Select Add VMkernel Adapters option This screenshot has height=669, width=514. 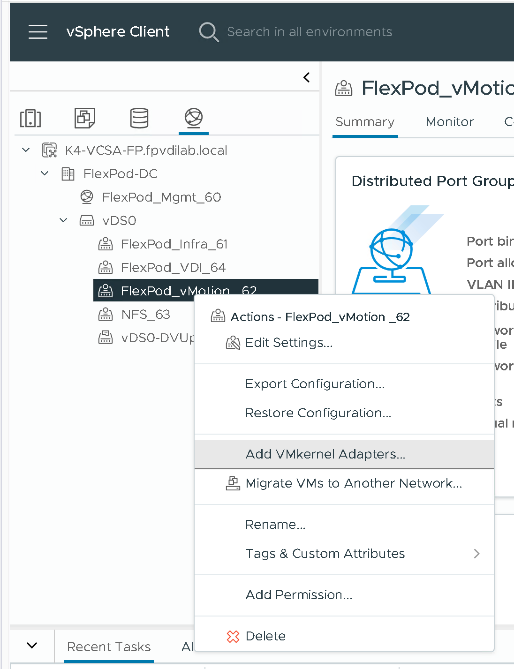344,454
